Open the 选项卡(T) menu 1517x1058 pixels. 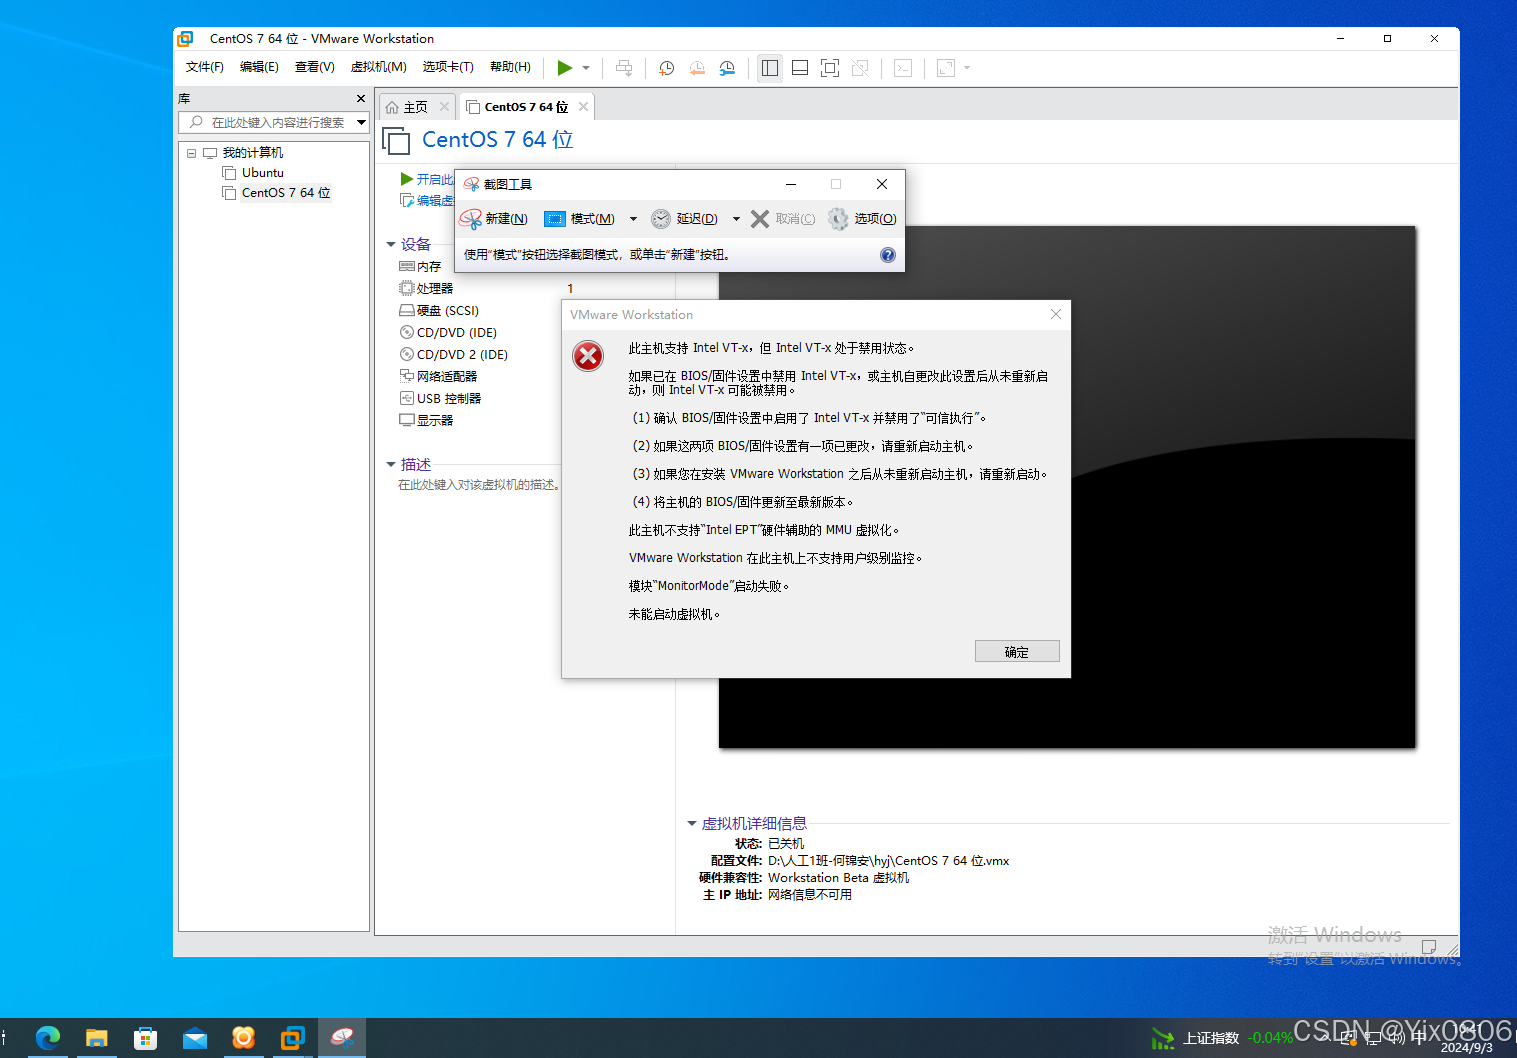tap(448, 67)
